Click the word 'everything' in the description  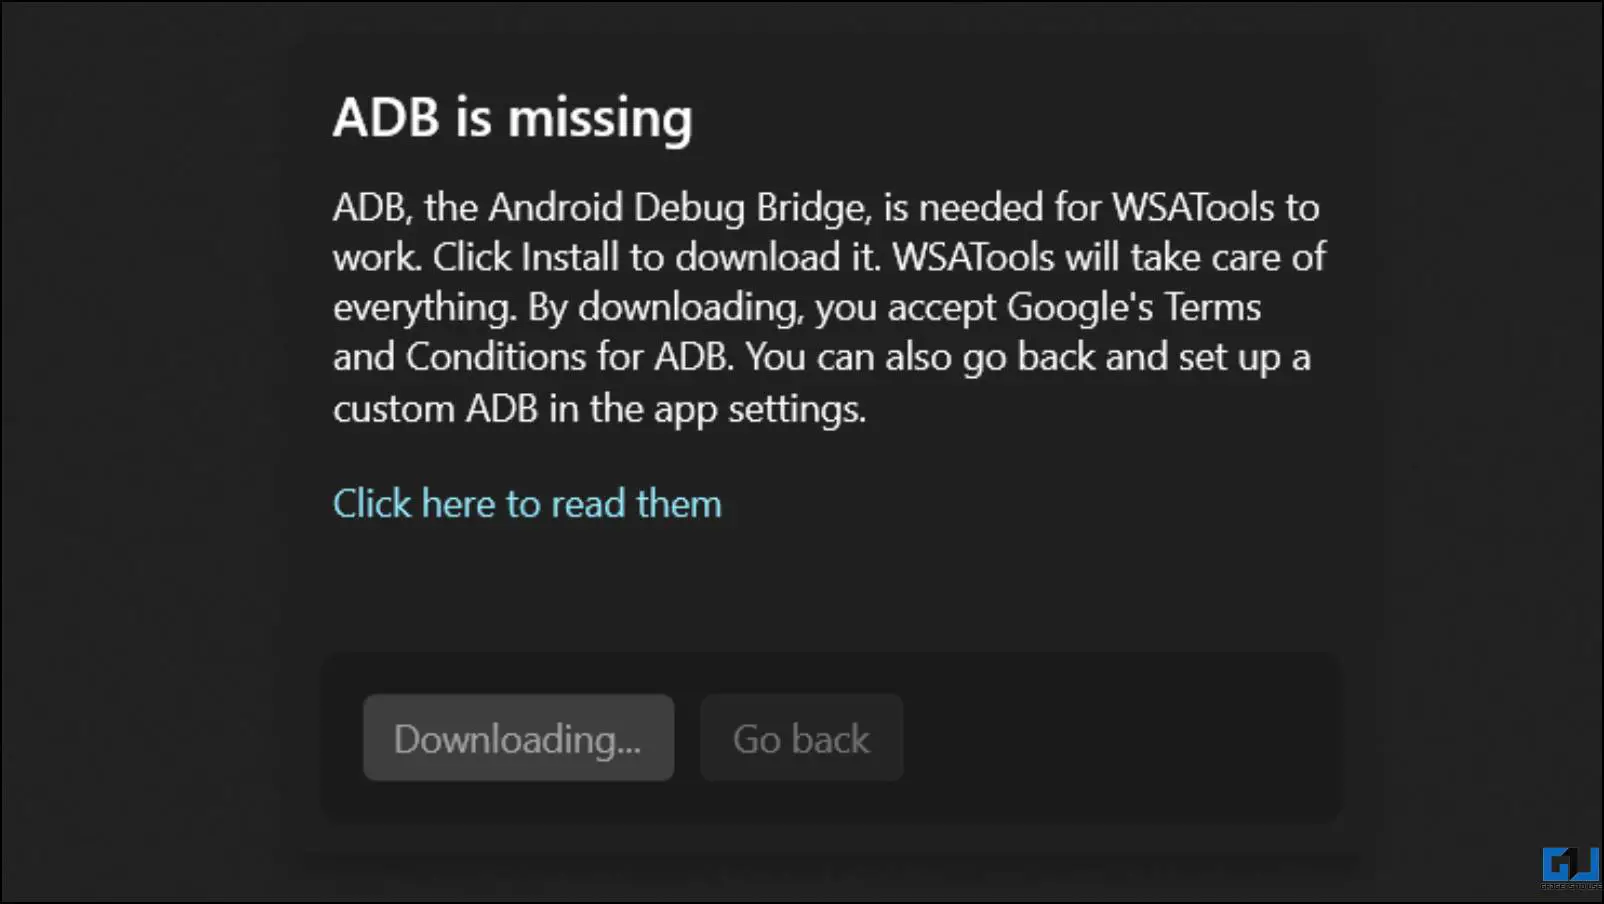pyautogui.click(x=422, y=307)
